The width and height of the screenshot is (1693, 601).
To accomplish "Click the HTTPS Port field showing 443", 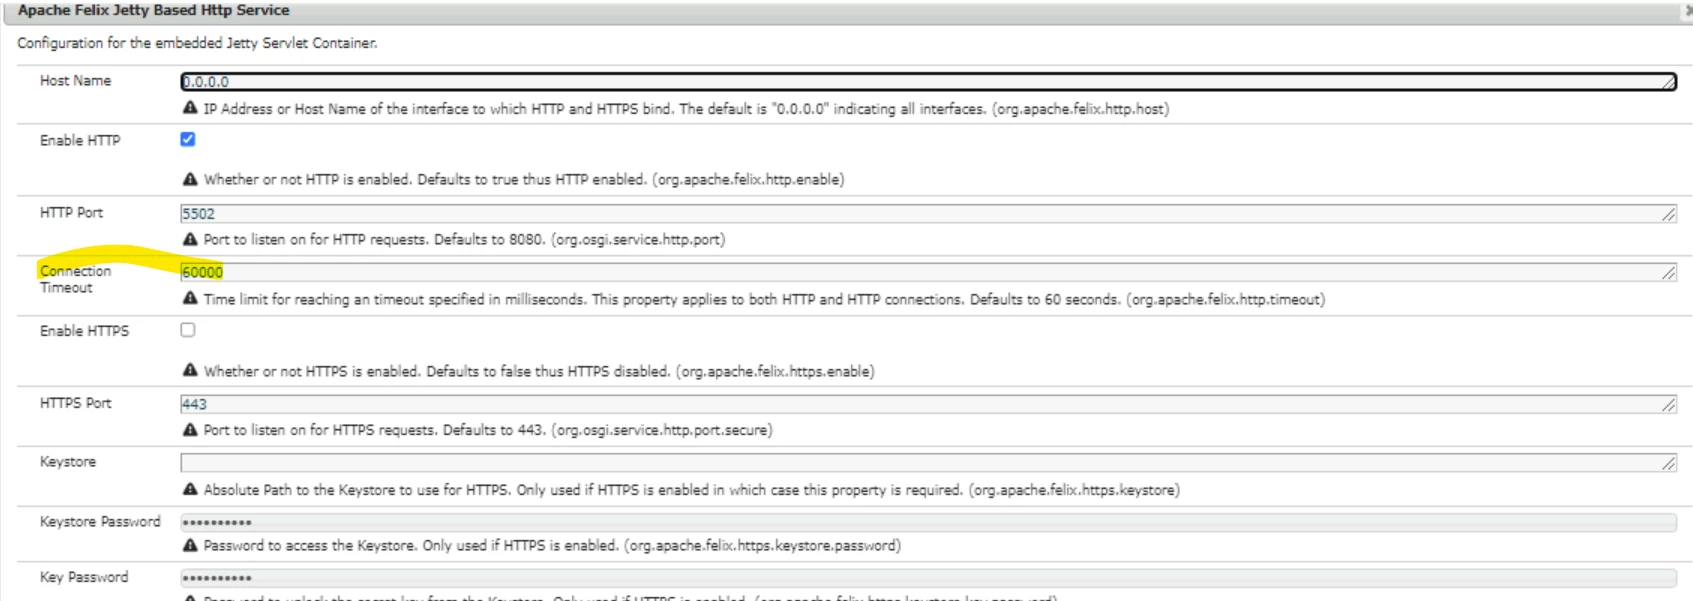I will pyautogui.click(x=928, y=404).
